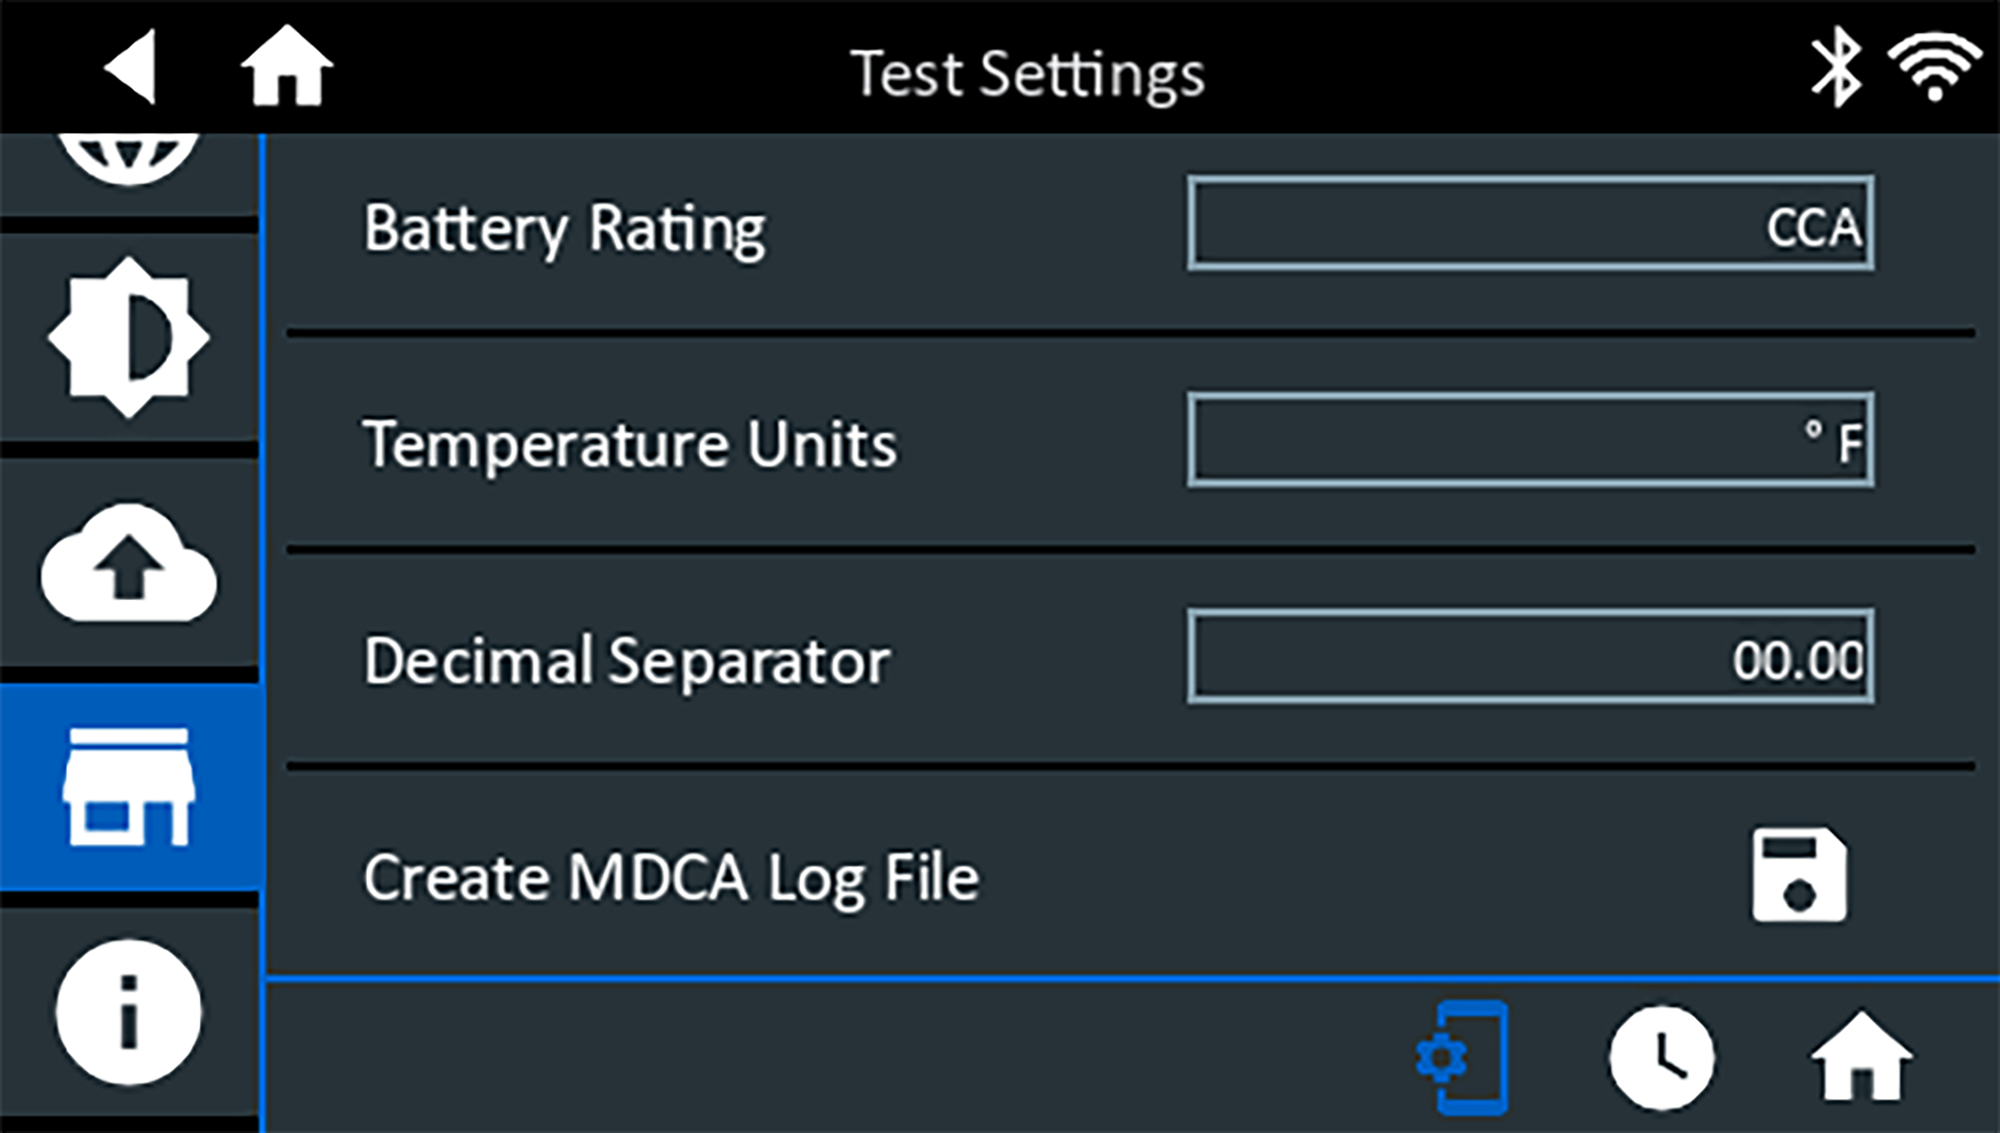2000x1133 pixels.
Task: Open display brightness settings in sidebar
Action: coord(128,338)
